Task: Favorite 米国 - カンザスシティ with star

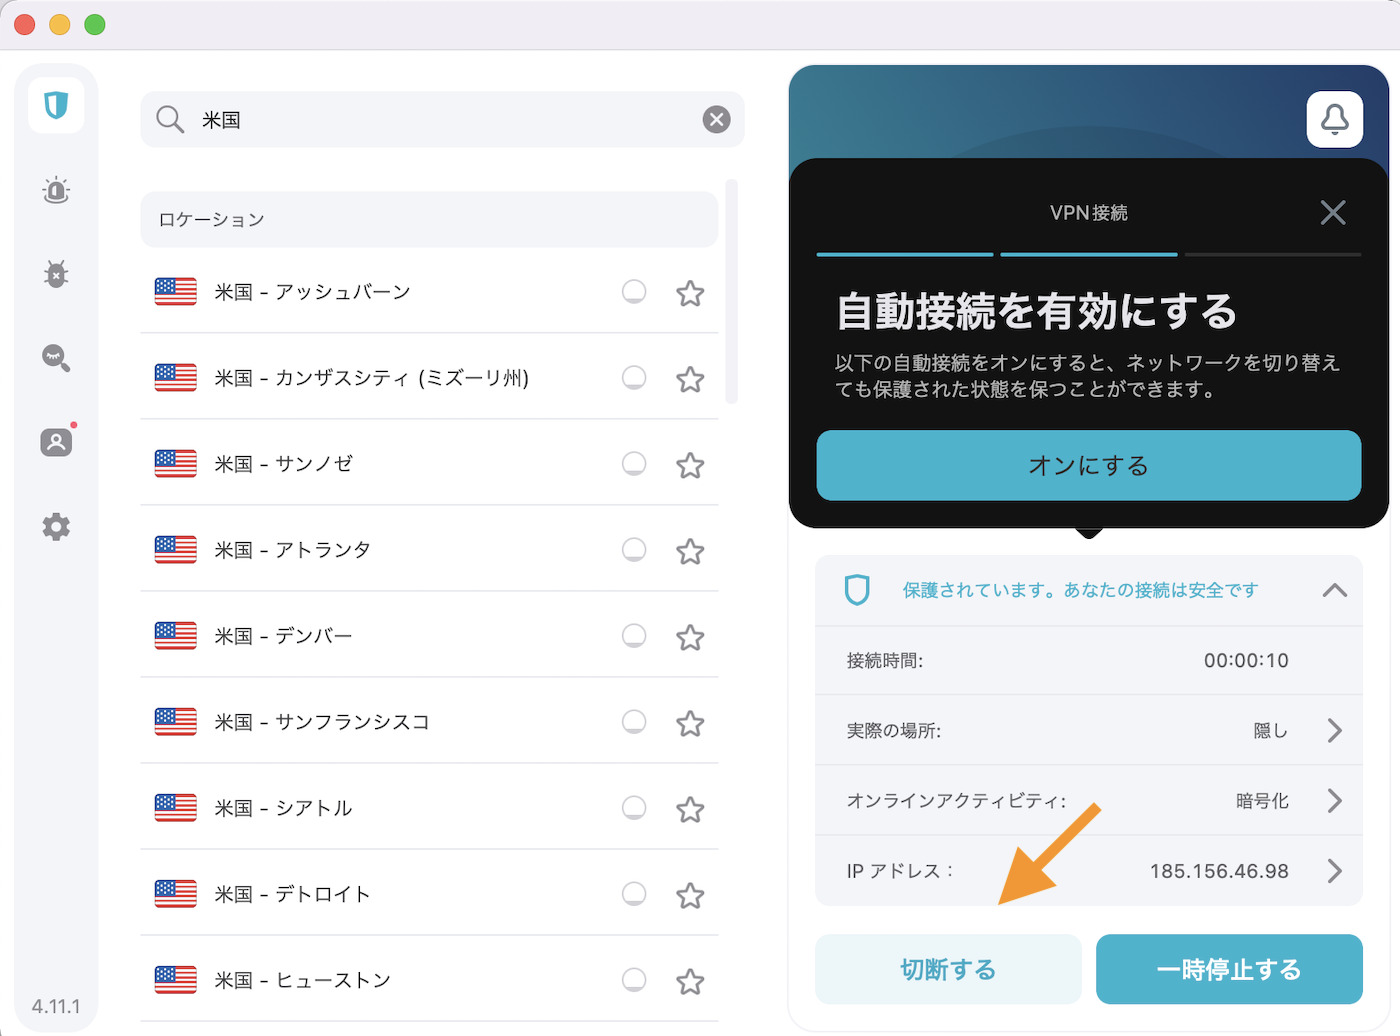Action: point(690,379)
